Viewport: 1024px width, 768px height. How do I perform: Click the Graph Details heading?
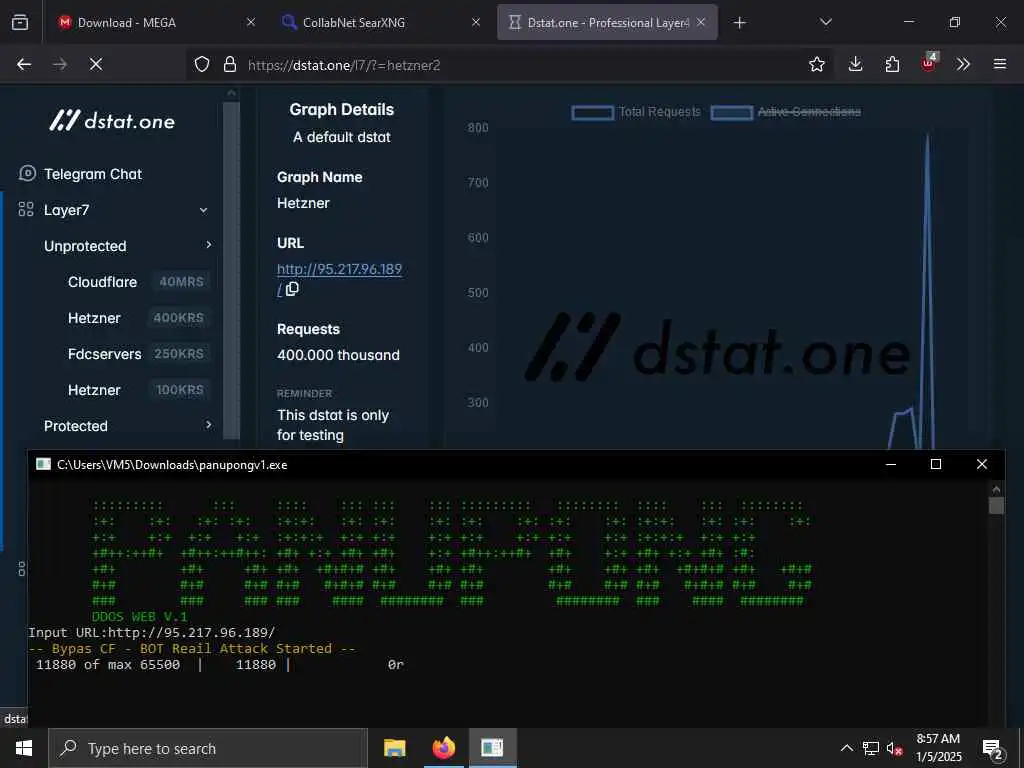(342, 110)
